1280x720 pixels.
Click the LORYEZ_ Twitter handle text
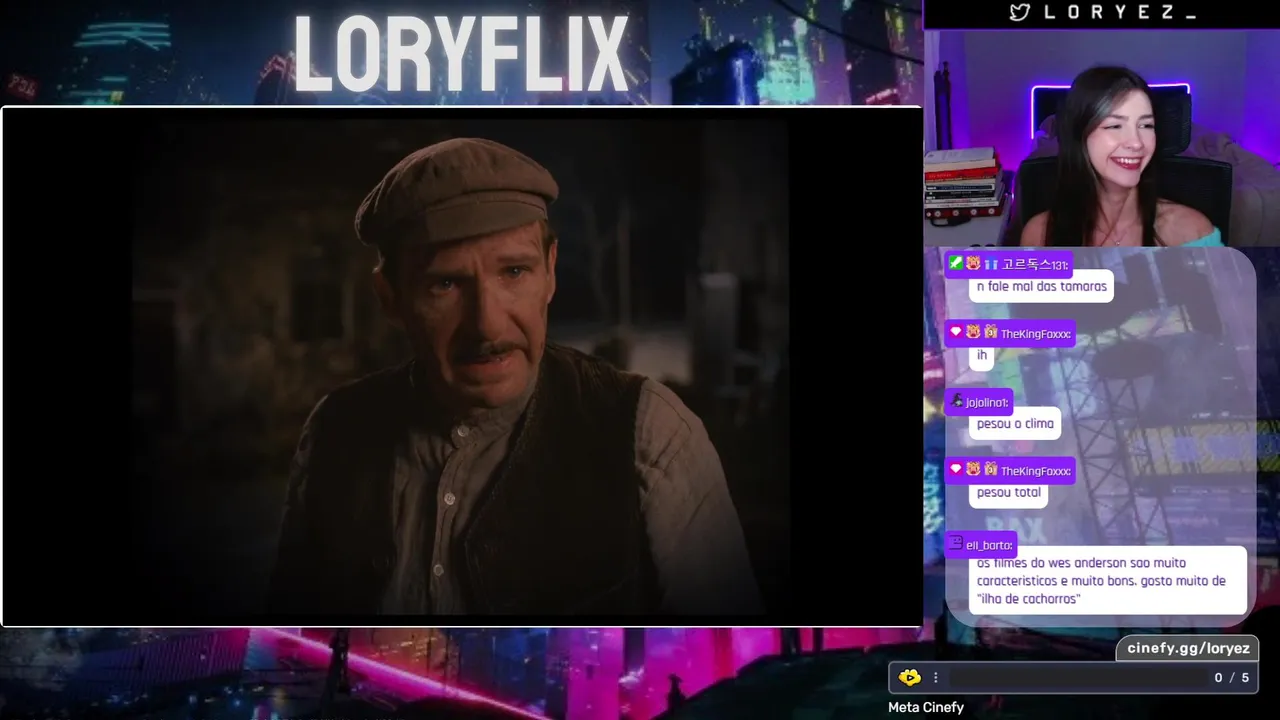pos(1120,13)
